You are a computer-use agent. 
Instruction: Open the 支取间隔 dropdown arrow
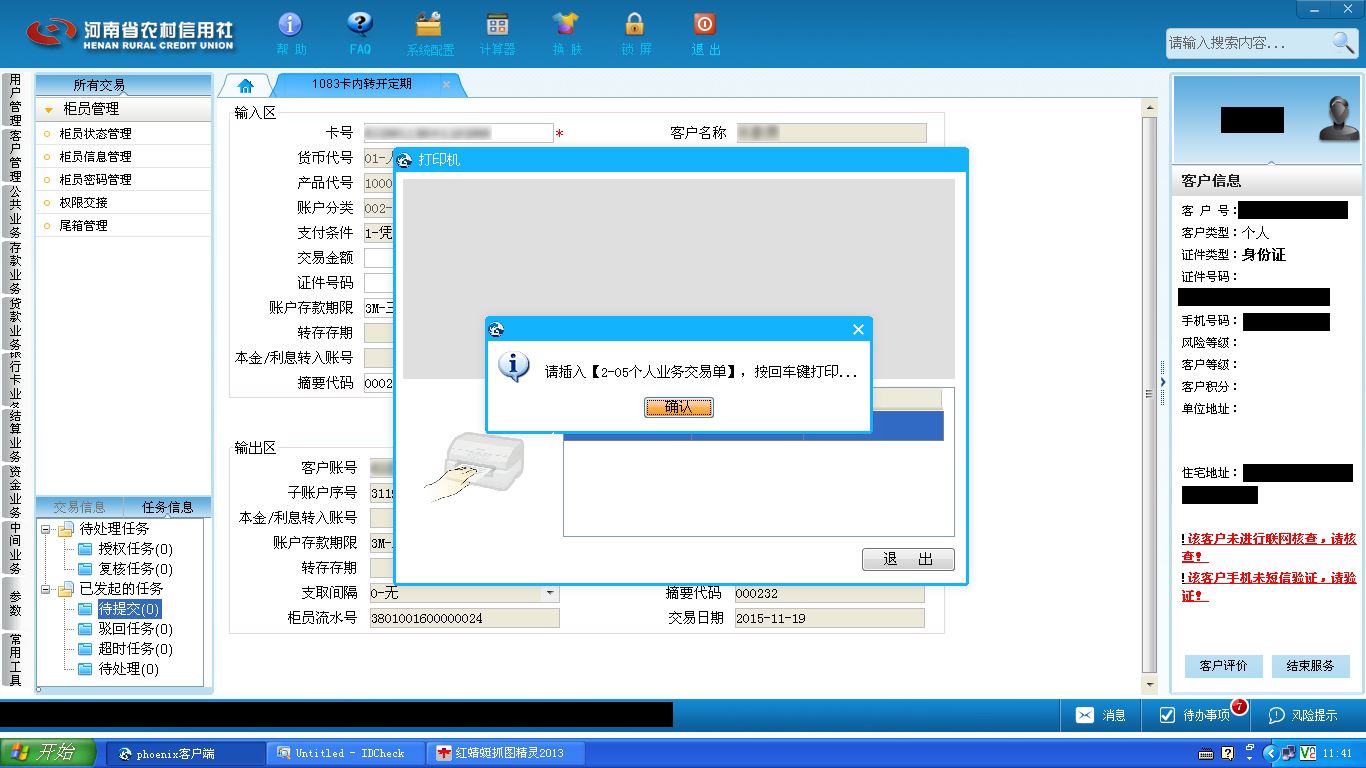550,593
